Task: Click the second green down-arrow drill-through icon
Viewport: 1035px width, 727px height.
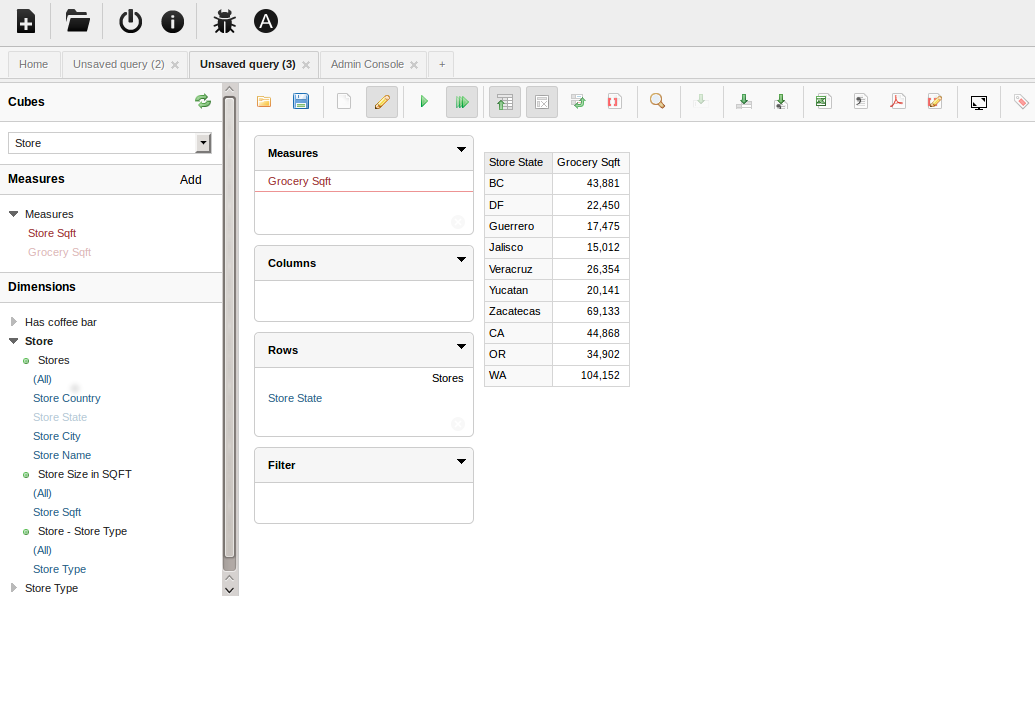Action: [781, 102]
